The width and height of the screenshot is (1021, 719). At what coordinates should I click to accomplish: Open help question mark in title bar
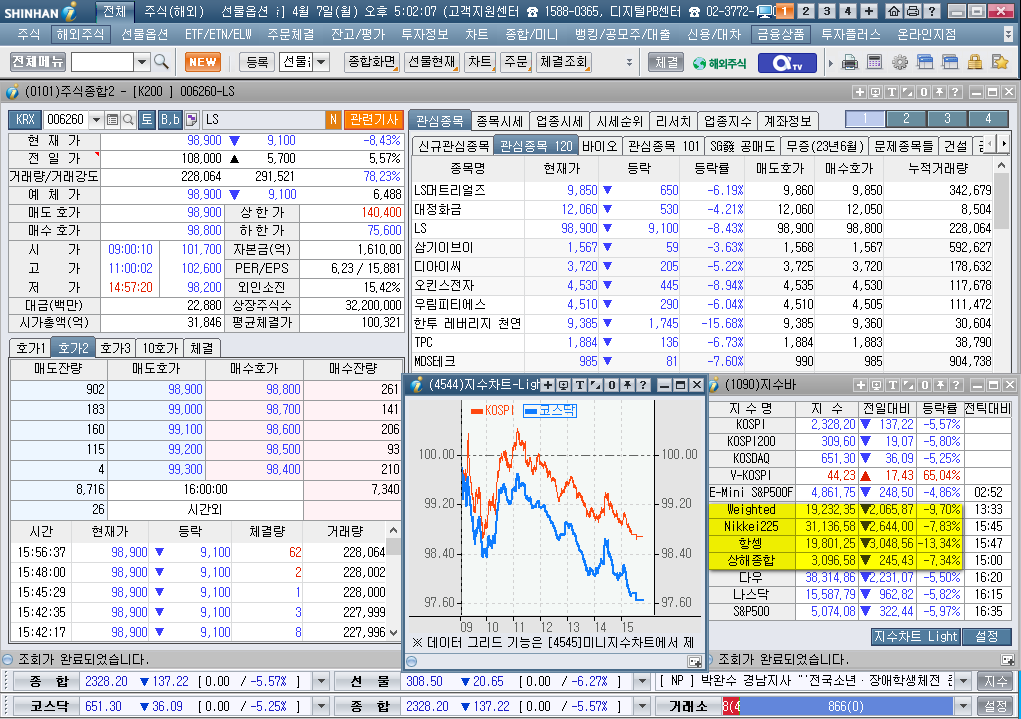[932, 11]
